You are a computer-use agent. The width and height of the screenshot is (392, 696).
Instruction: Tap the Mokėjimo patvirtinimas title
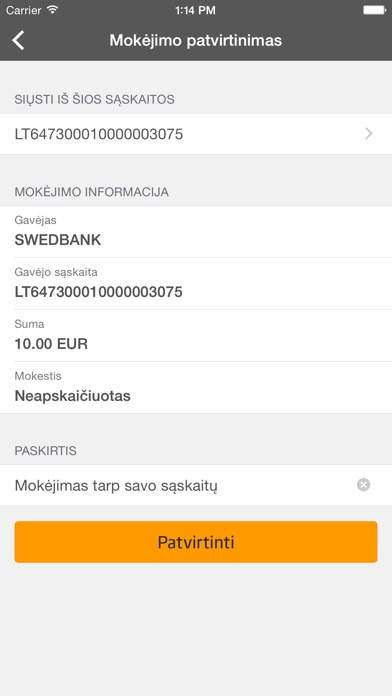point(196,40)
